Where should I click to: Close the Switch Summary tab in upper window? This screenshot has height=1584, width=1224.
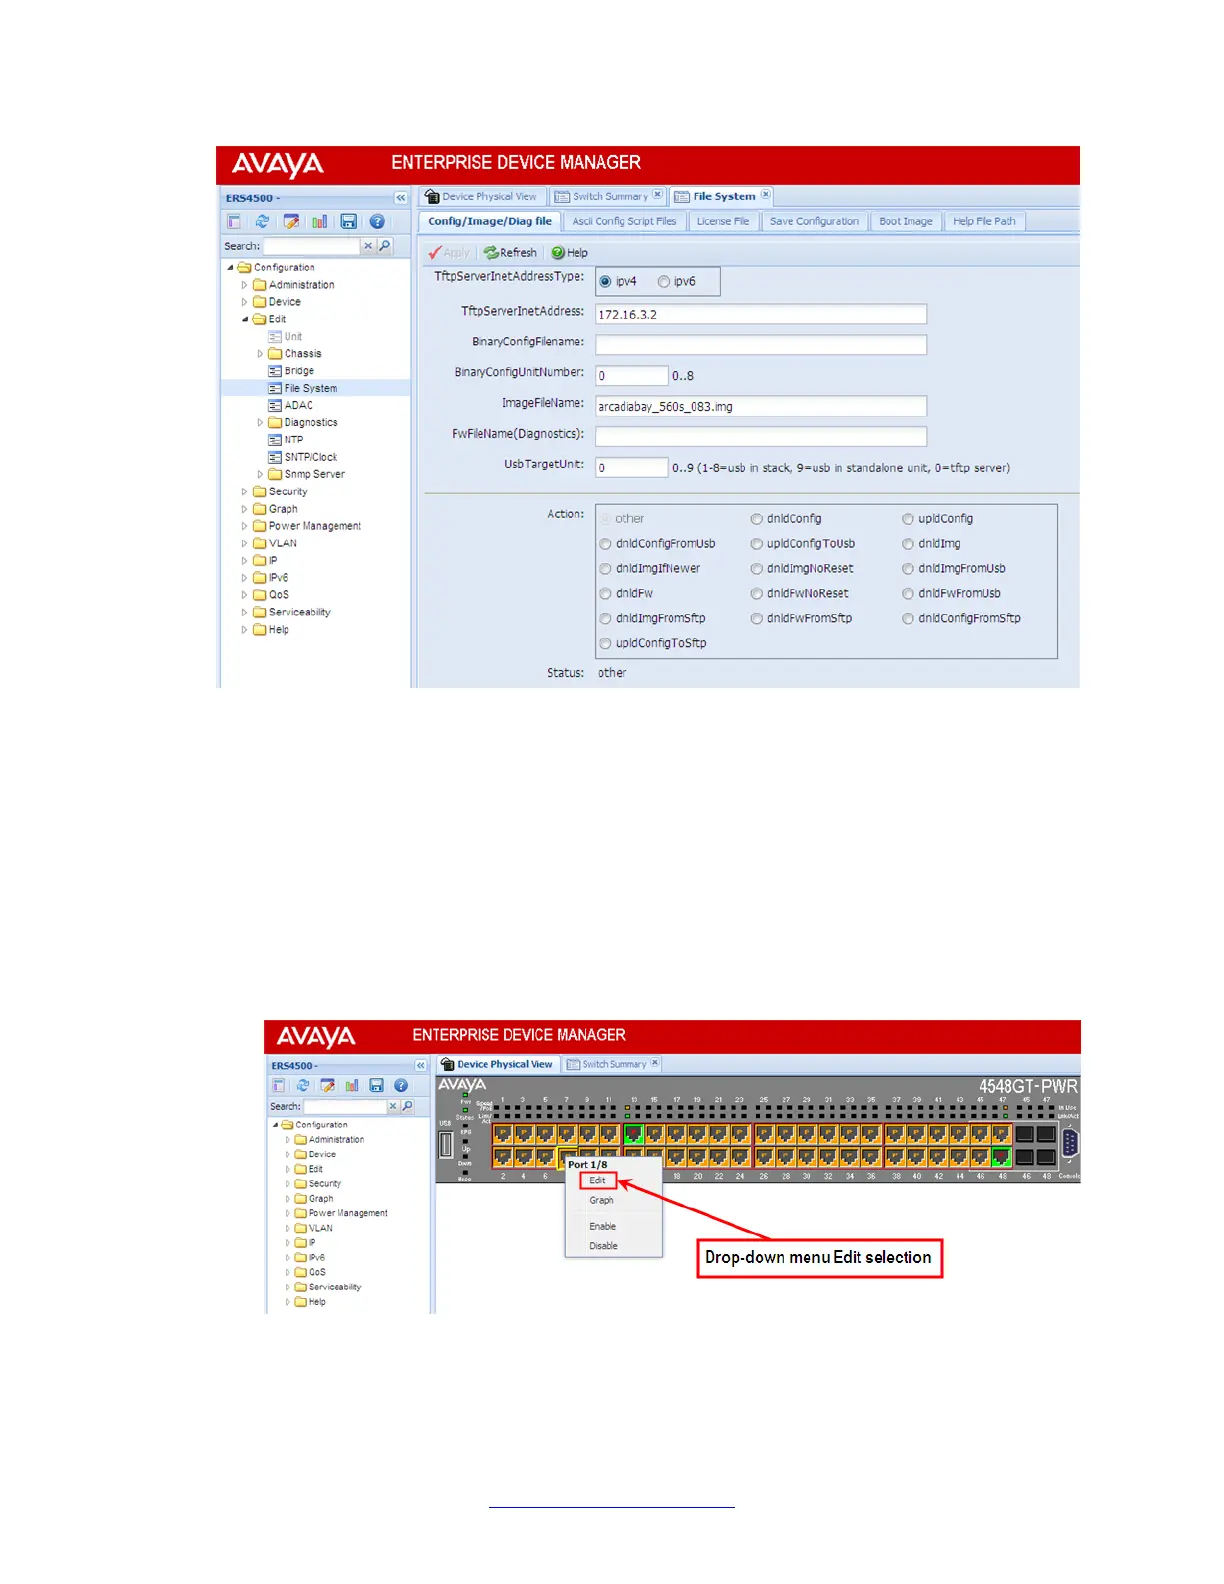tap(657, 195)
